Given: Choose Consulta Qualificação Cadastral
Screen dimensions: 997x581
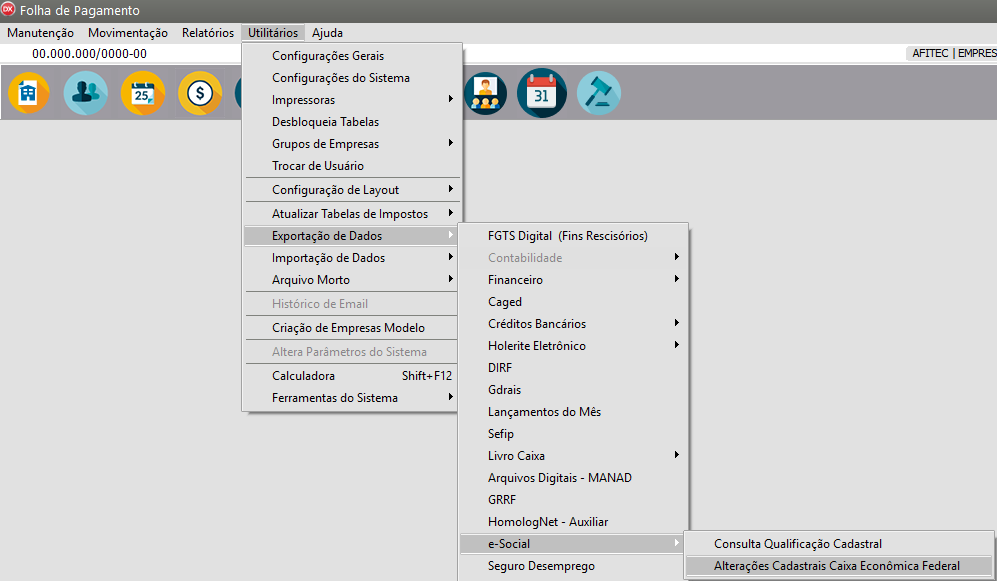Looking at the screenshot, I should coord(797,544).
